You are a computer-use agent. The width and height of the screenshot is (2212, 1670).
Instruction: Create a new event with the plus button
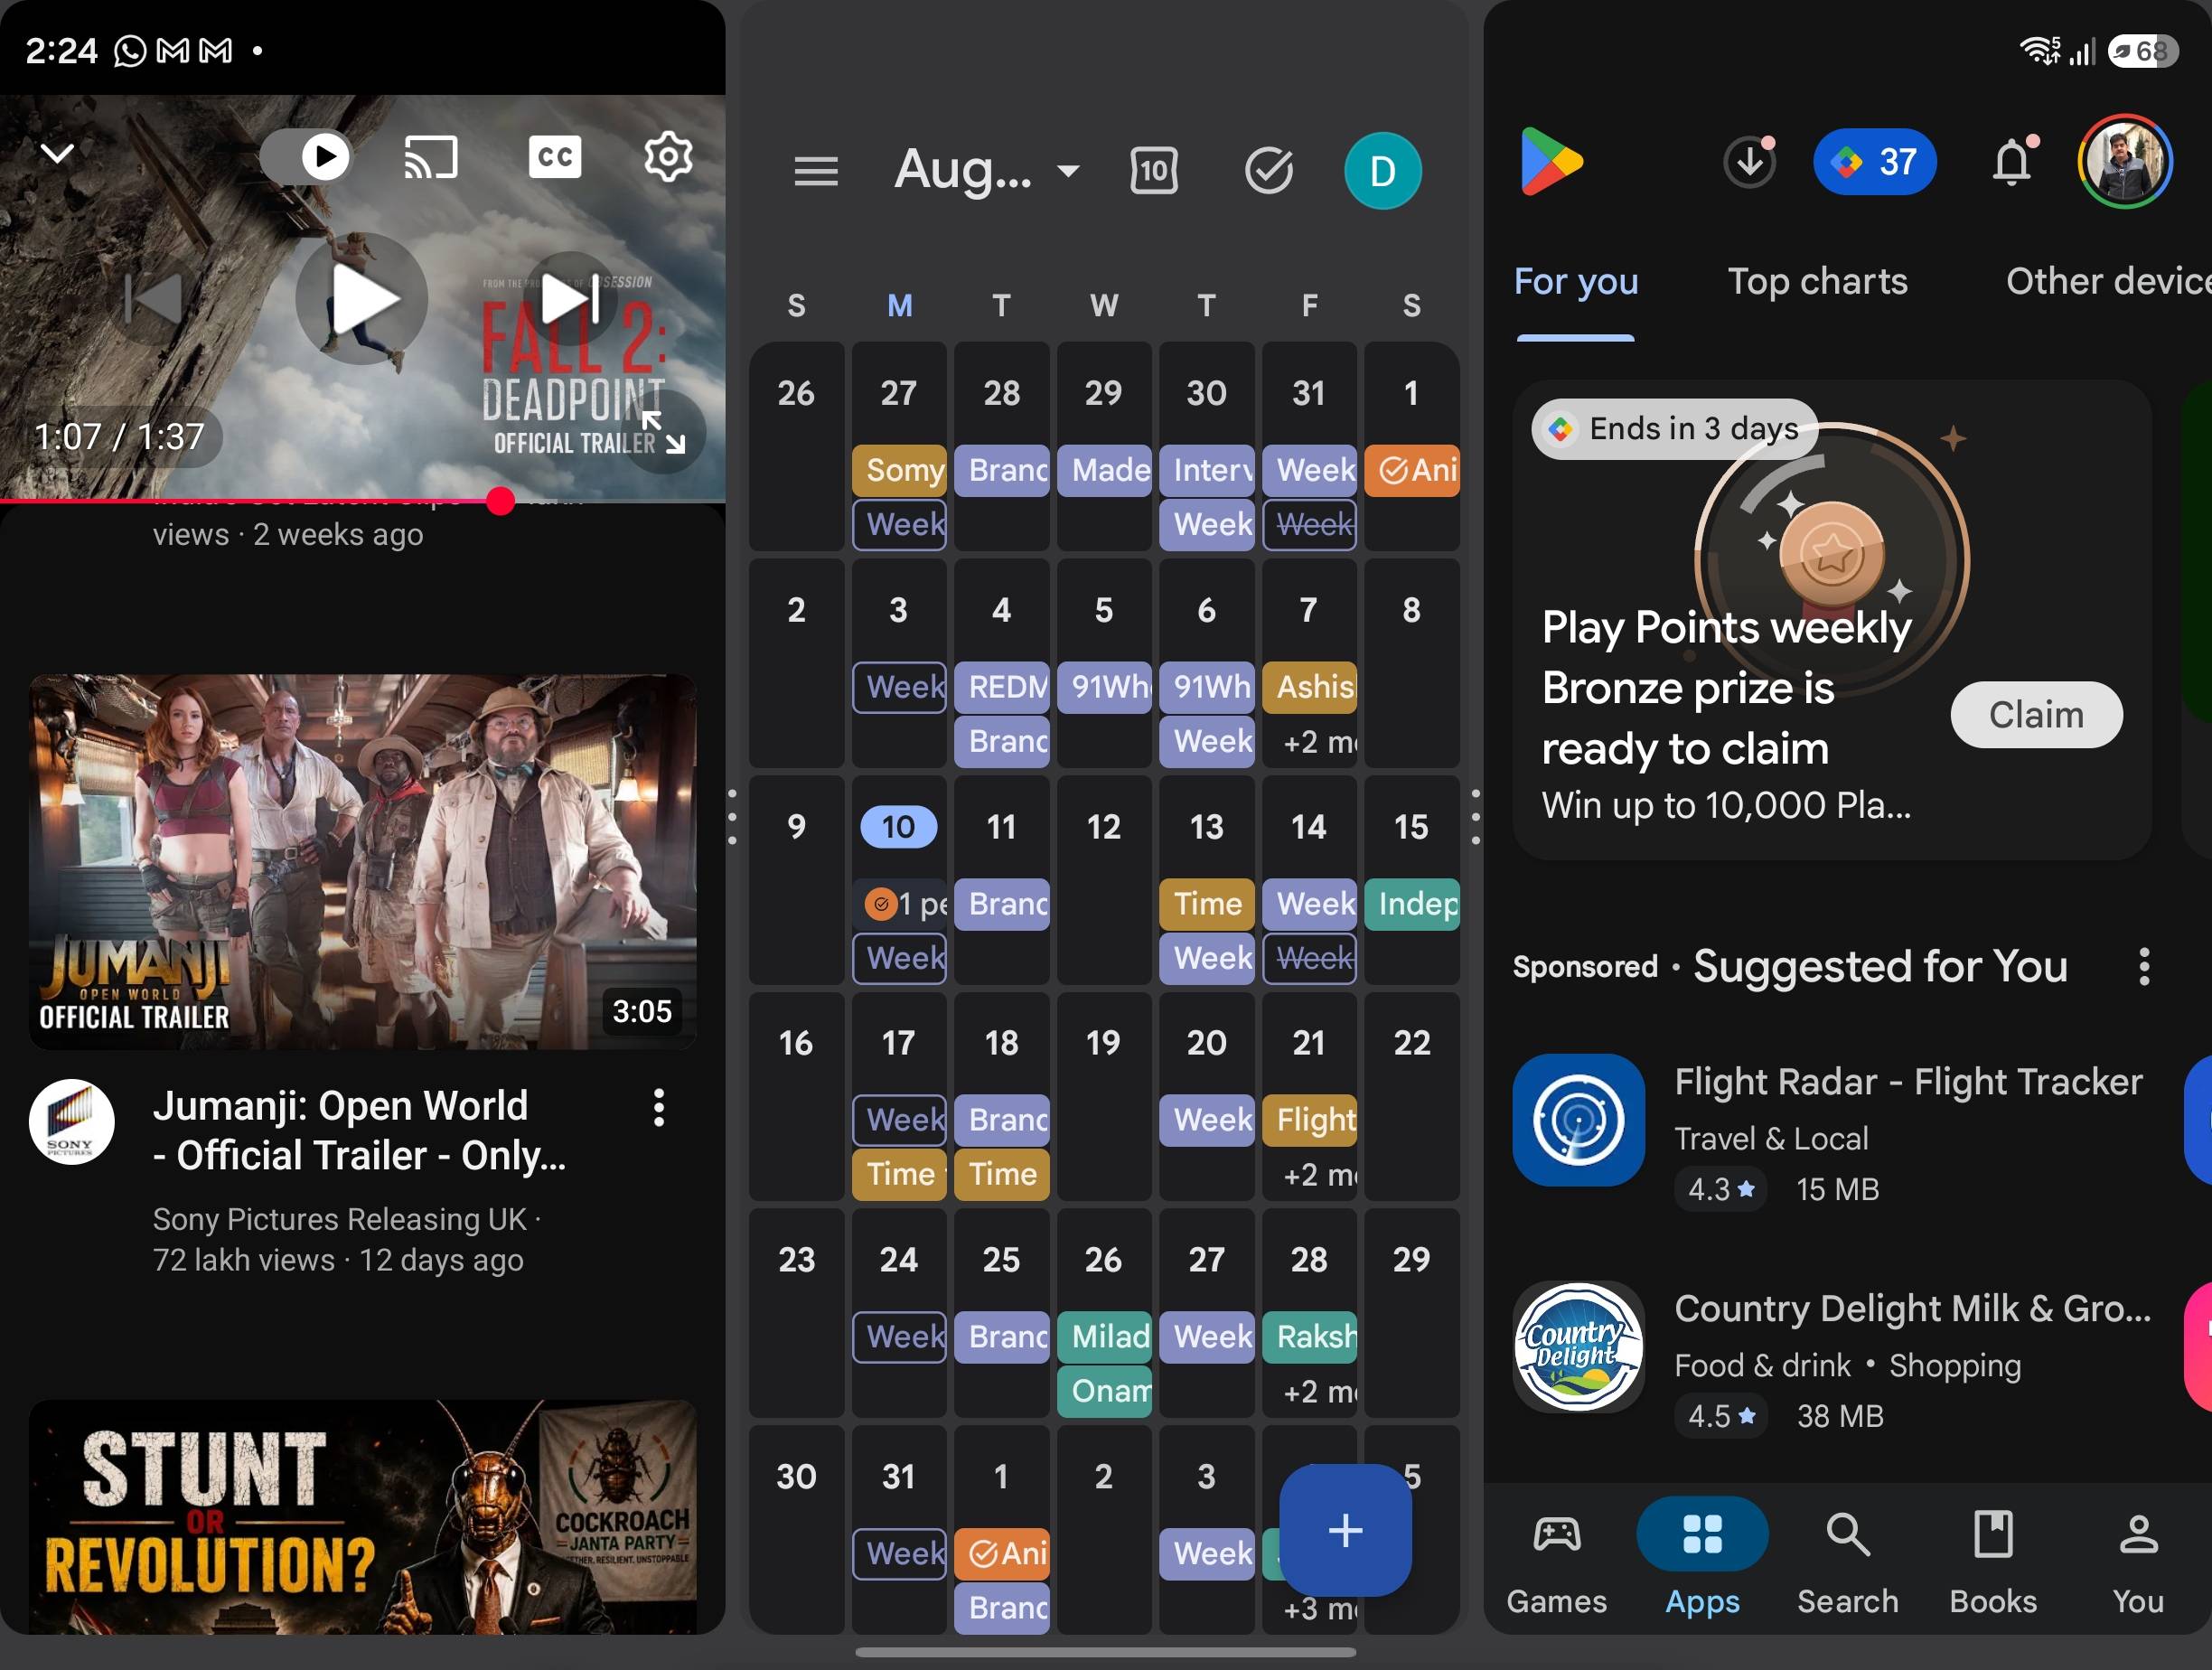(x=1346, y=1530)
